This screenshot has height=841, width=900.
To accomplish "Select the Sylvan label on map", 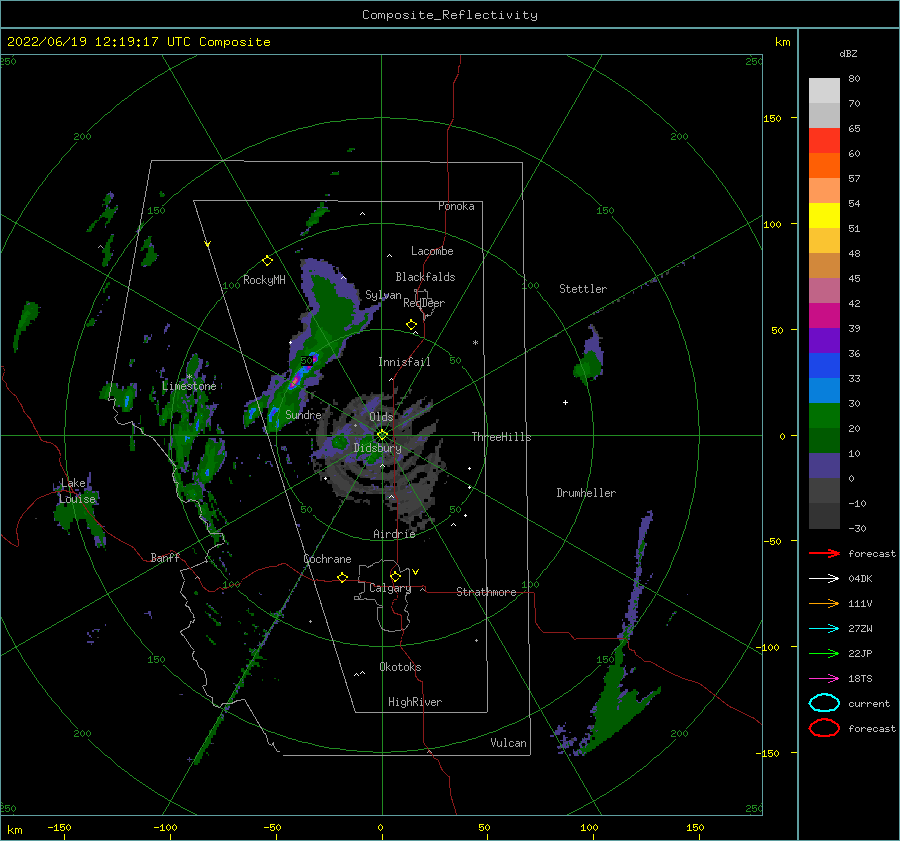I will 383,295.
